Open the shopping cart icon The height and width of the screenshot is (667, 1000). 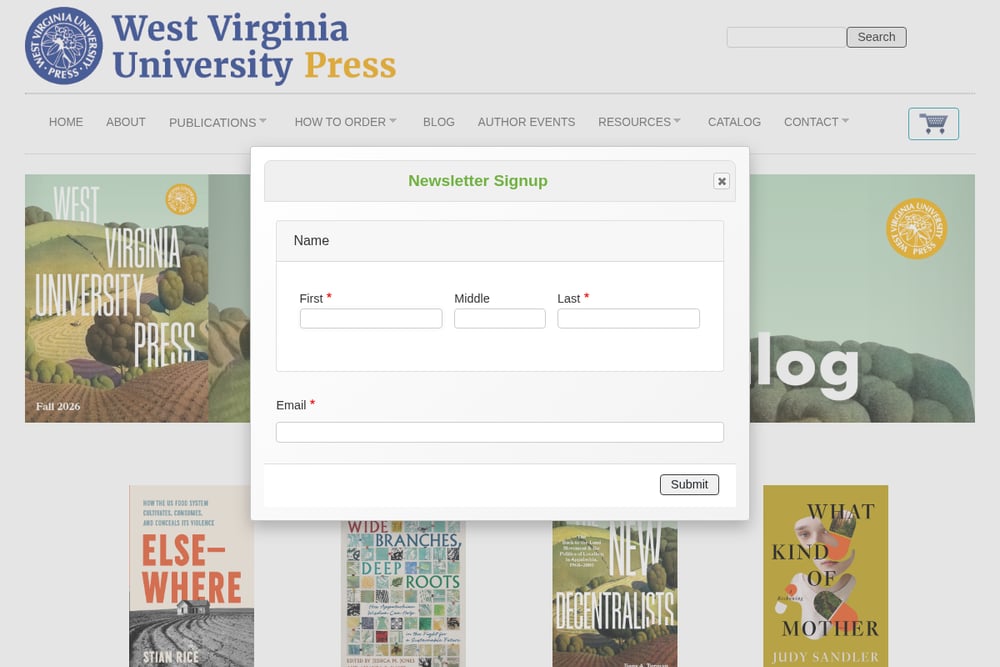pyautogui.click(x=933, y=124)
